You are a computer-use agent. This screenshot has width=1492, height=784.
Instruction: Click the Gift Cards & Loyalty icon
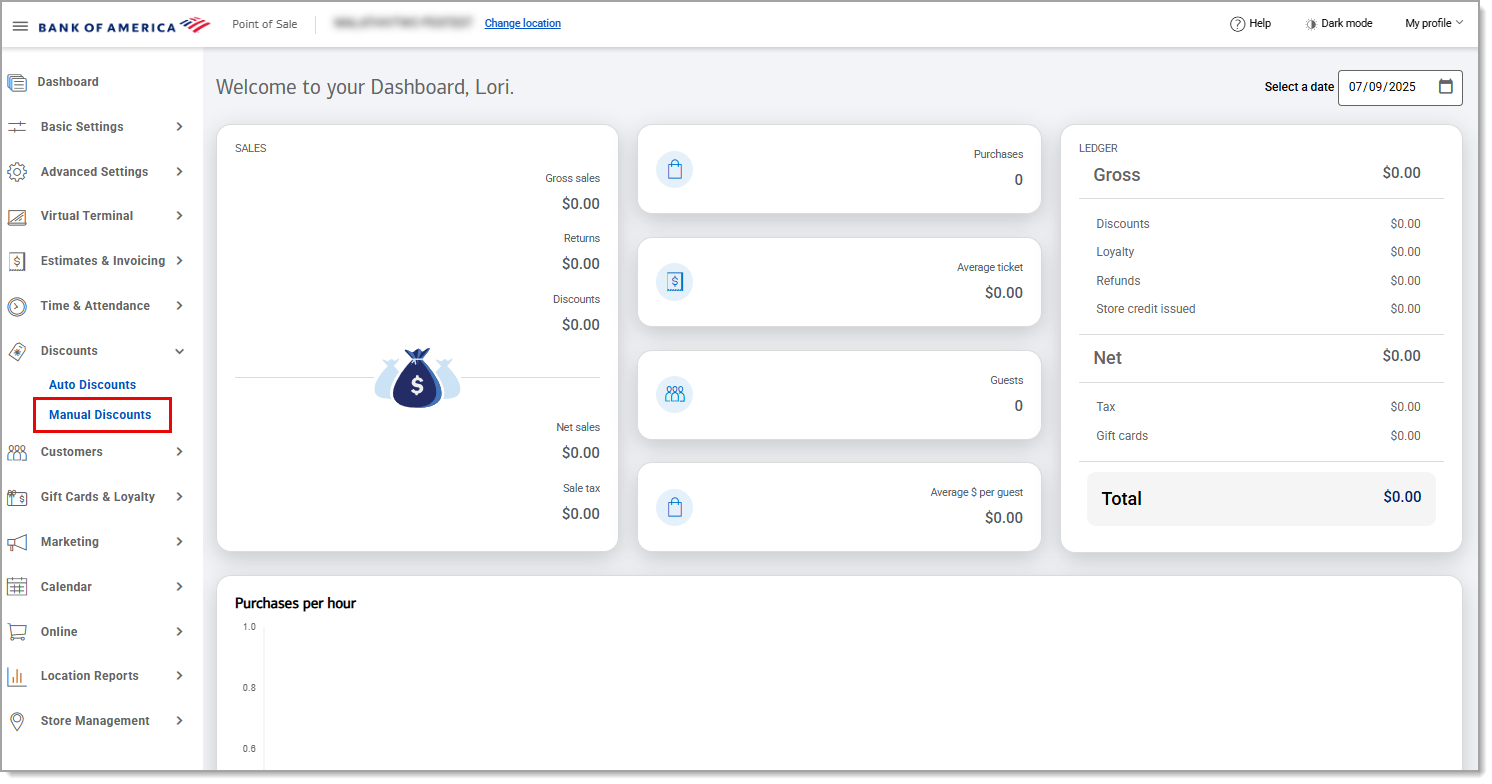coord(17,497)
